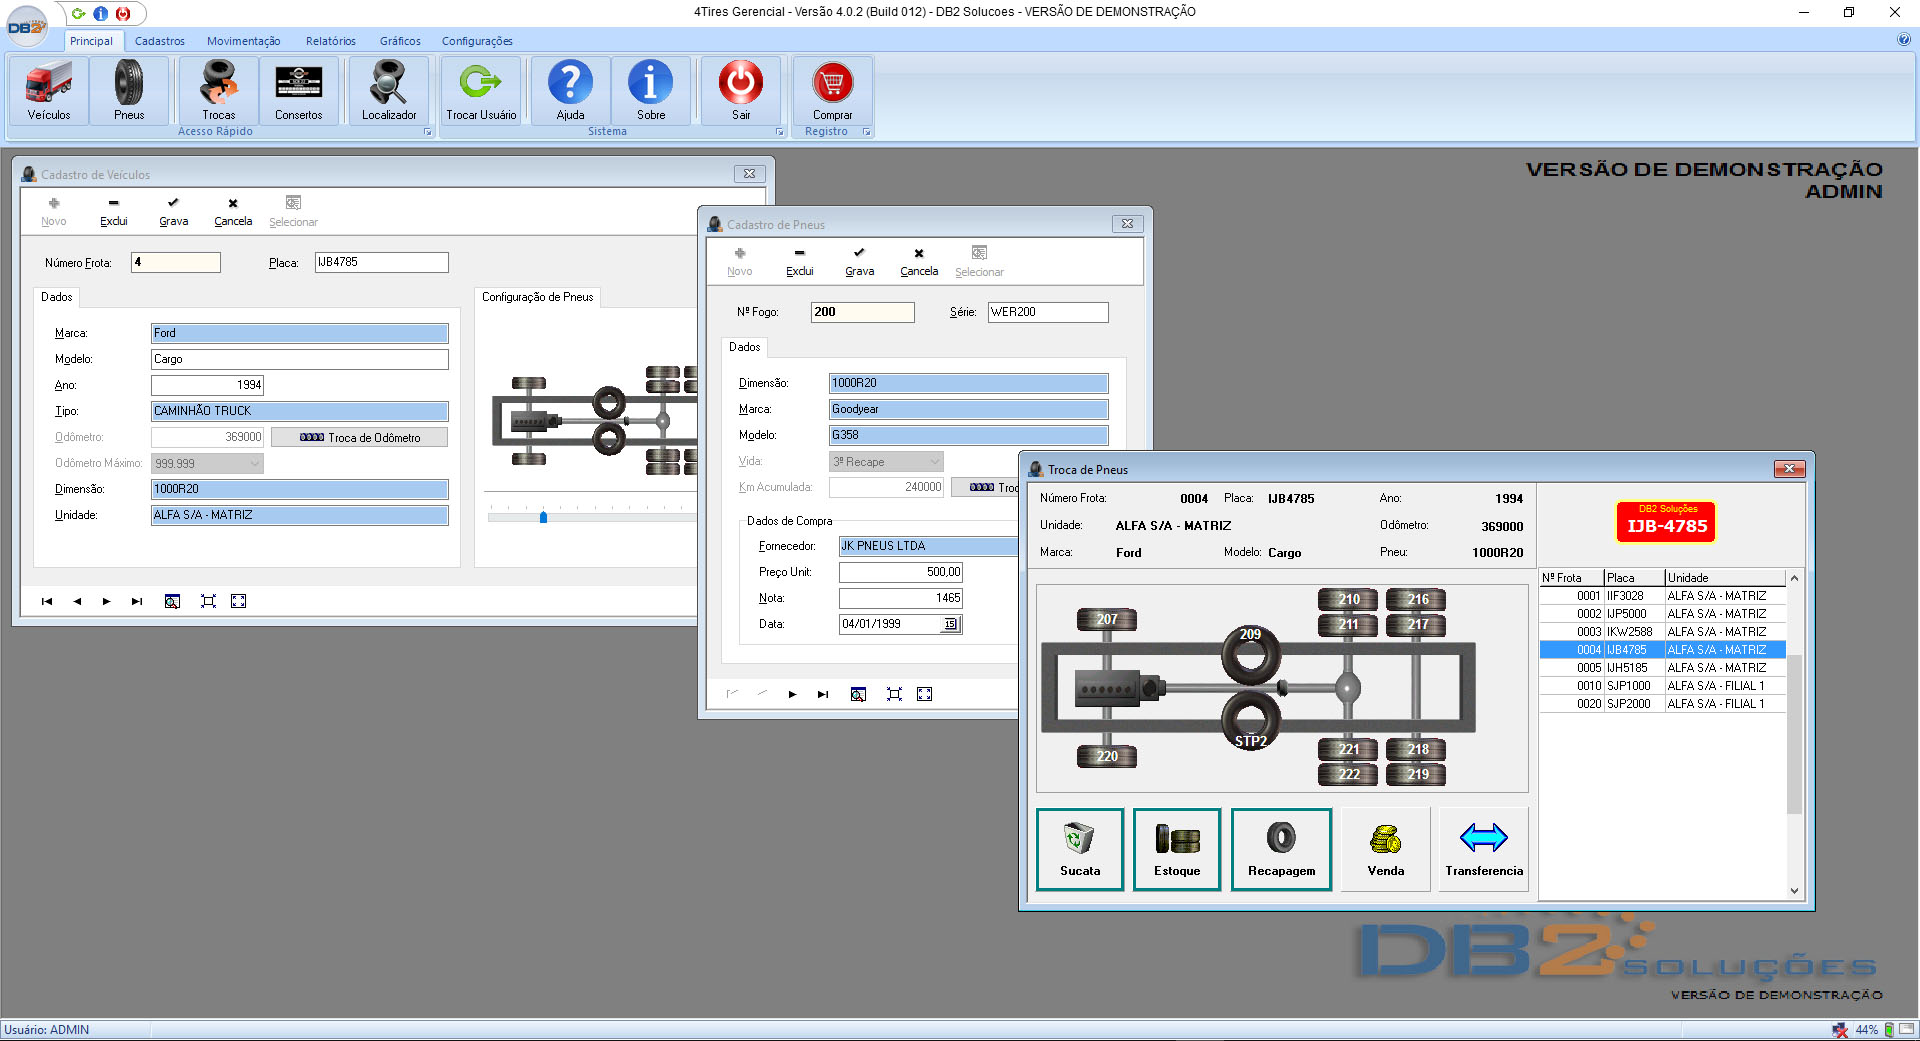This screenshot has height=1041, width=1920.
Task: Expand Registro group launcher
Action: pyautogui.click(x=867, y=132)
